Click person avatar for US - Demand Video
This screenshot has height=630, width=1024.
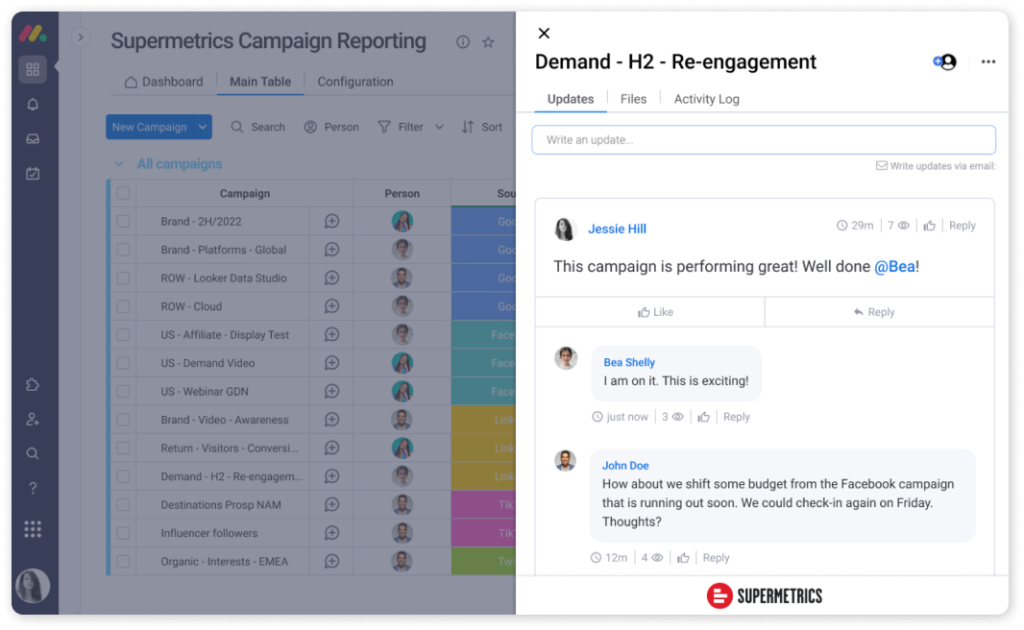click(x=402, y=363)
